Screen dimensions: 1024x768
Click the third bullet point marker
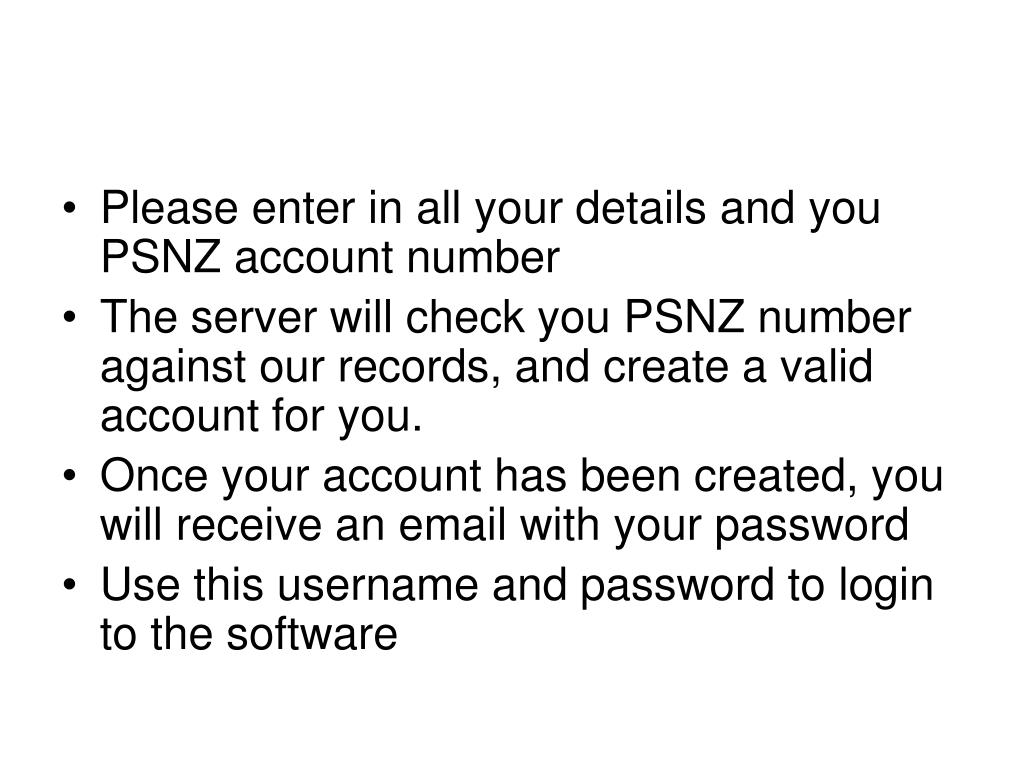(x=70, y=477)
